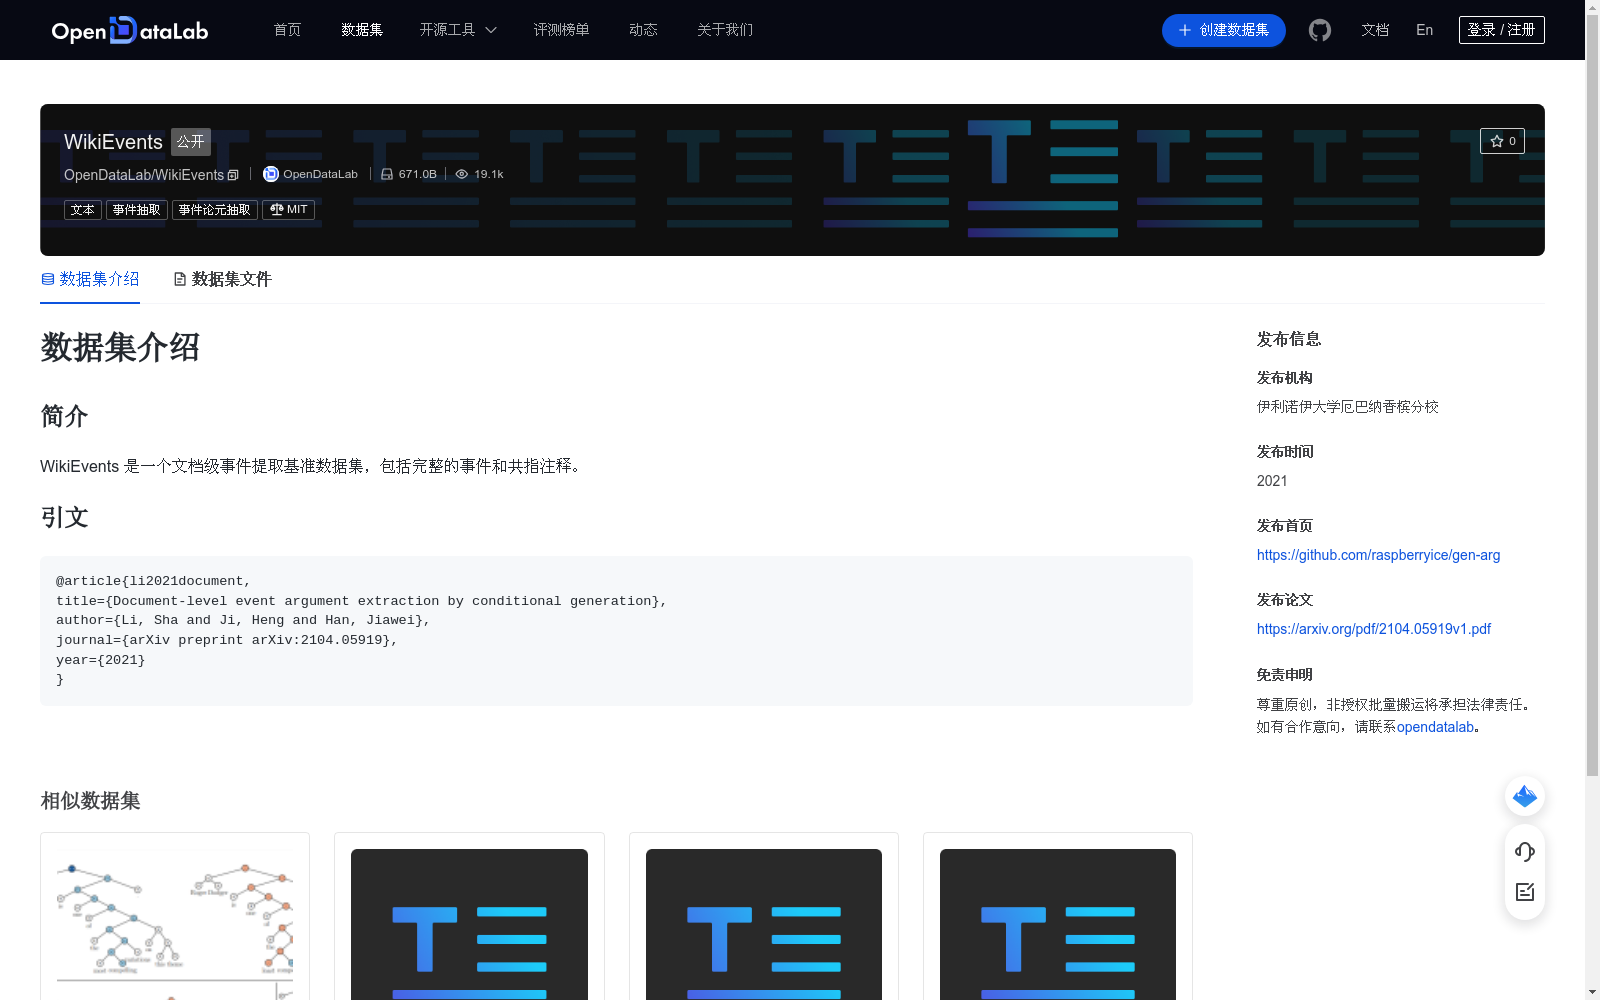Switch to the 数据集文件 tab

(223, 279)
